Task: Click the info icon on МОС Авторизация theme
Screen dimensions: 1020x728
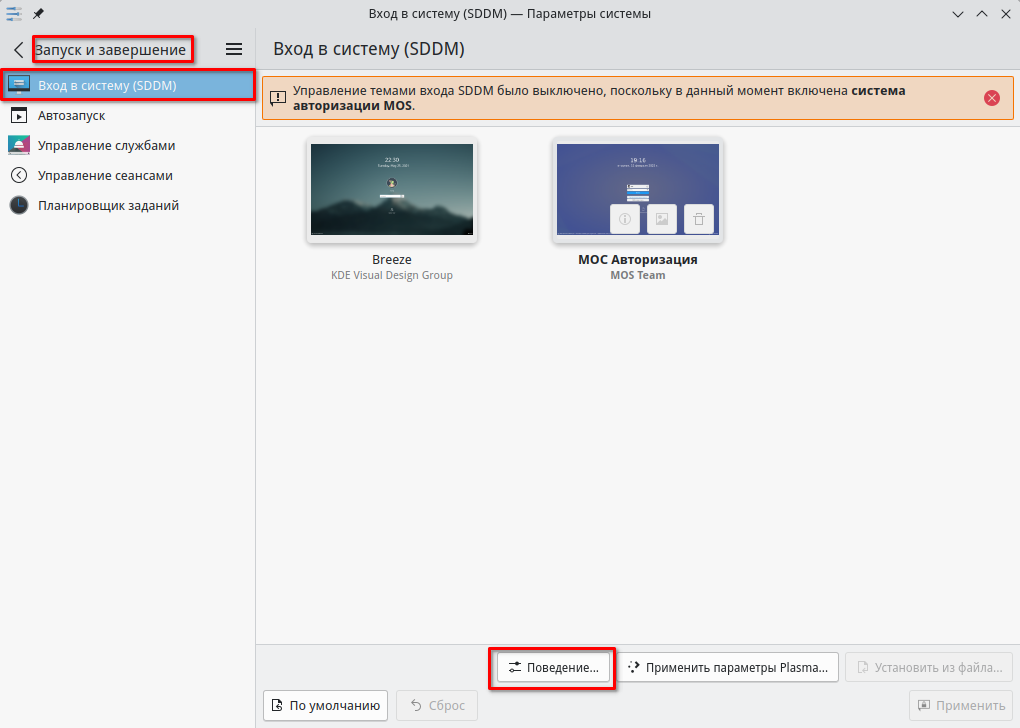Action: click(x=625, y=219)
